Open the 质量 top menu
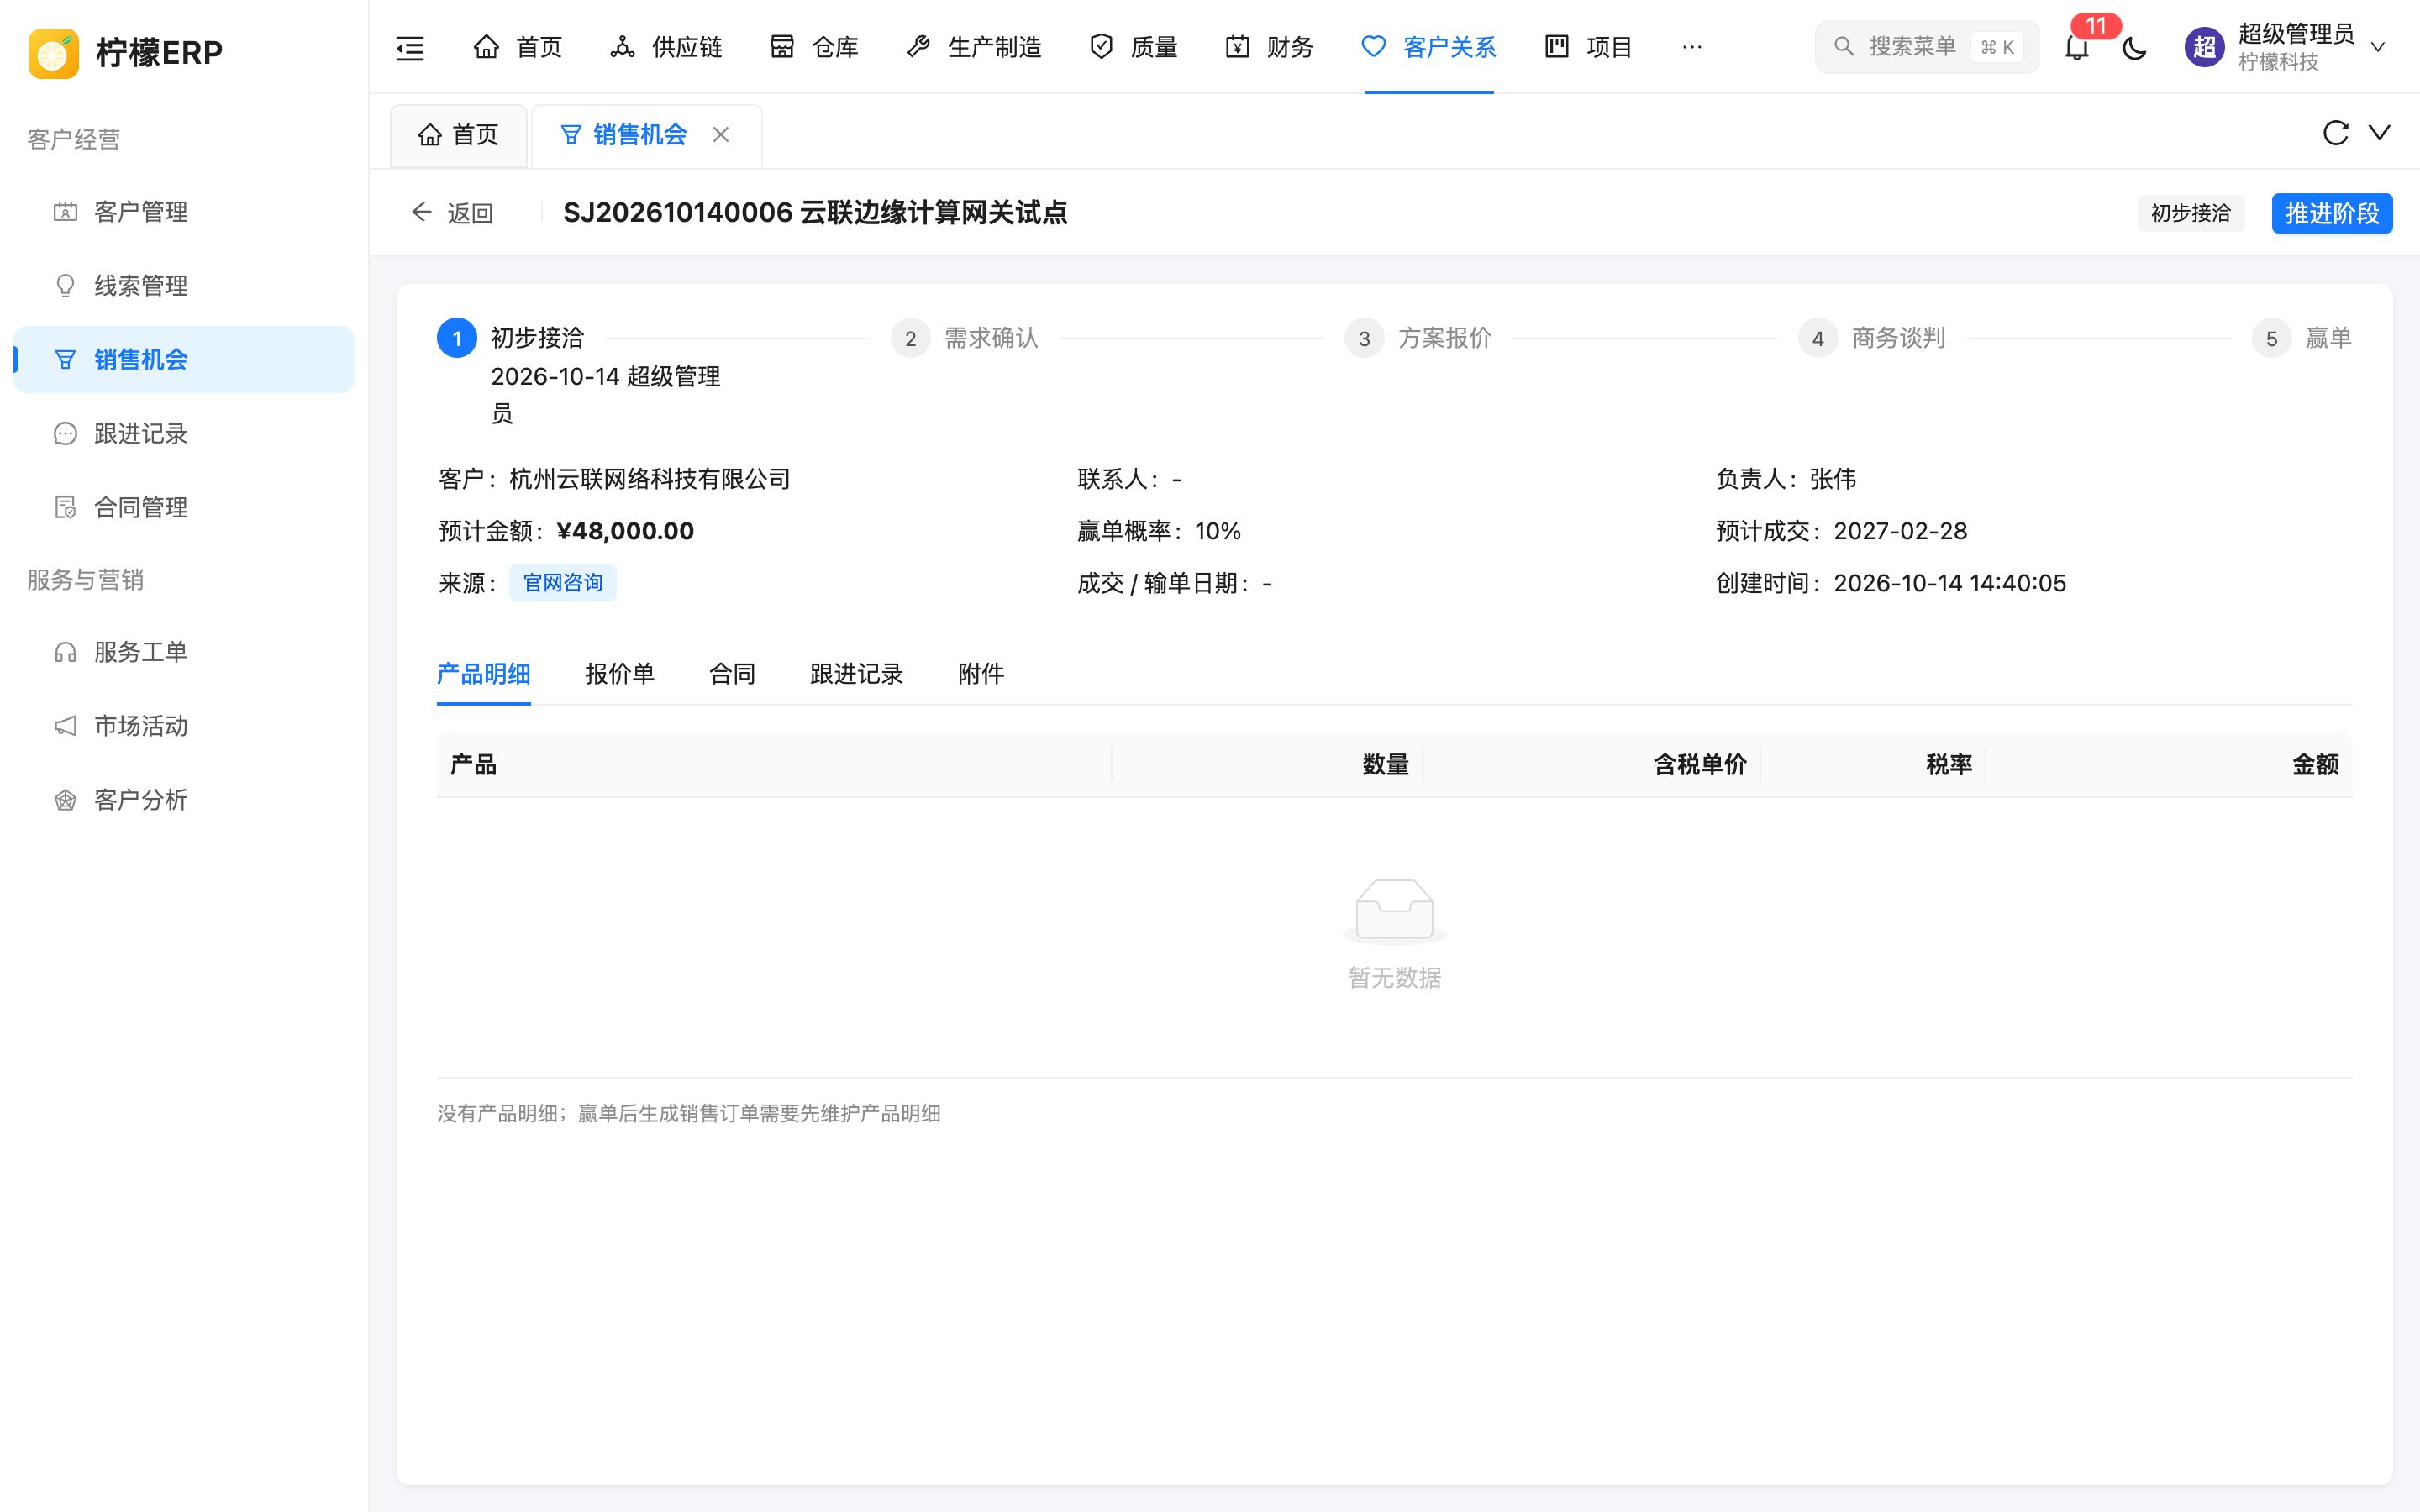The width and height of the screenshot is (2420, 1512). pos(1133,47)
